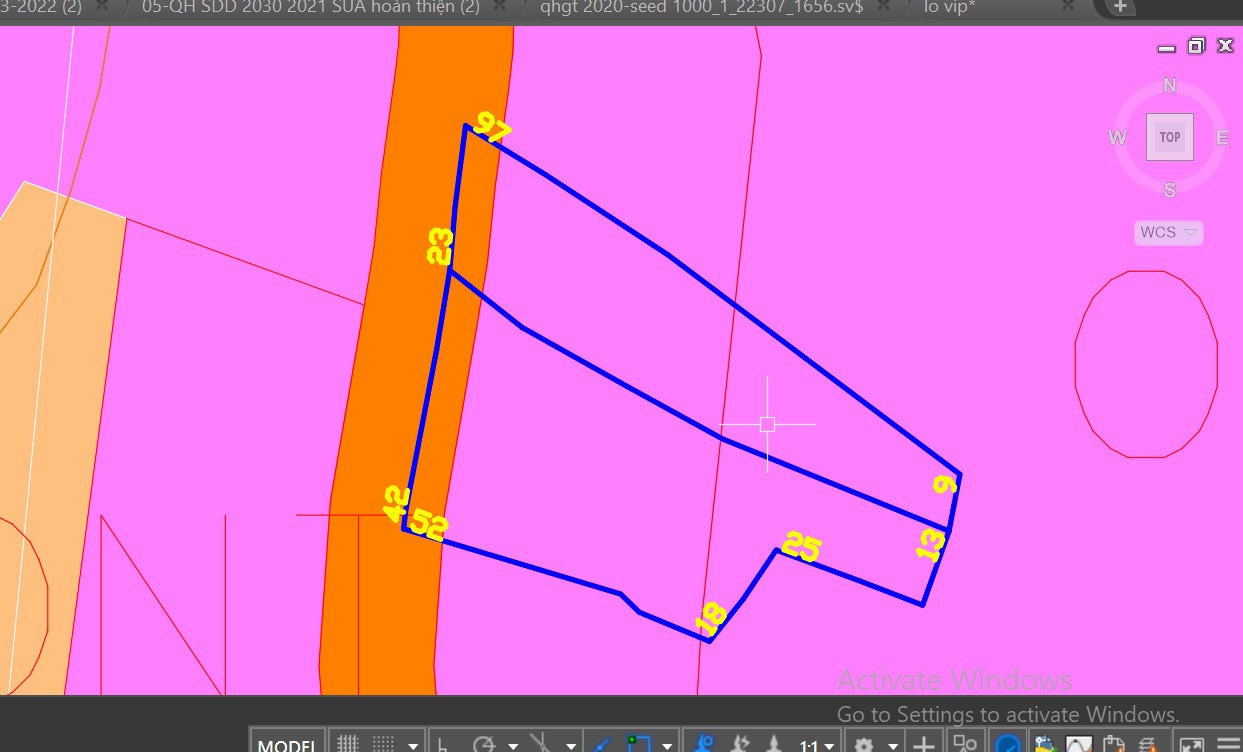Toggle the drawing grid display

point(347,745)
